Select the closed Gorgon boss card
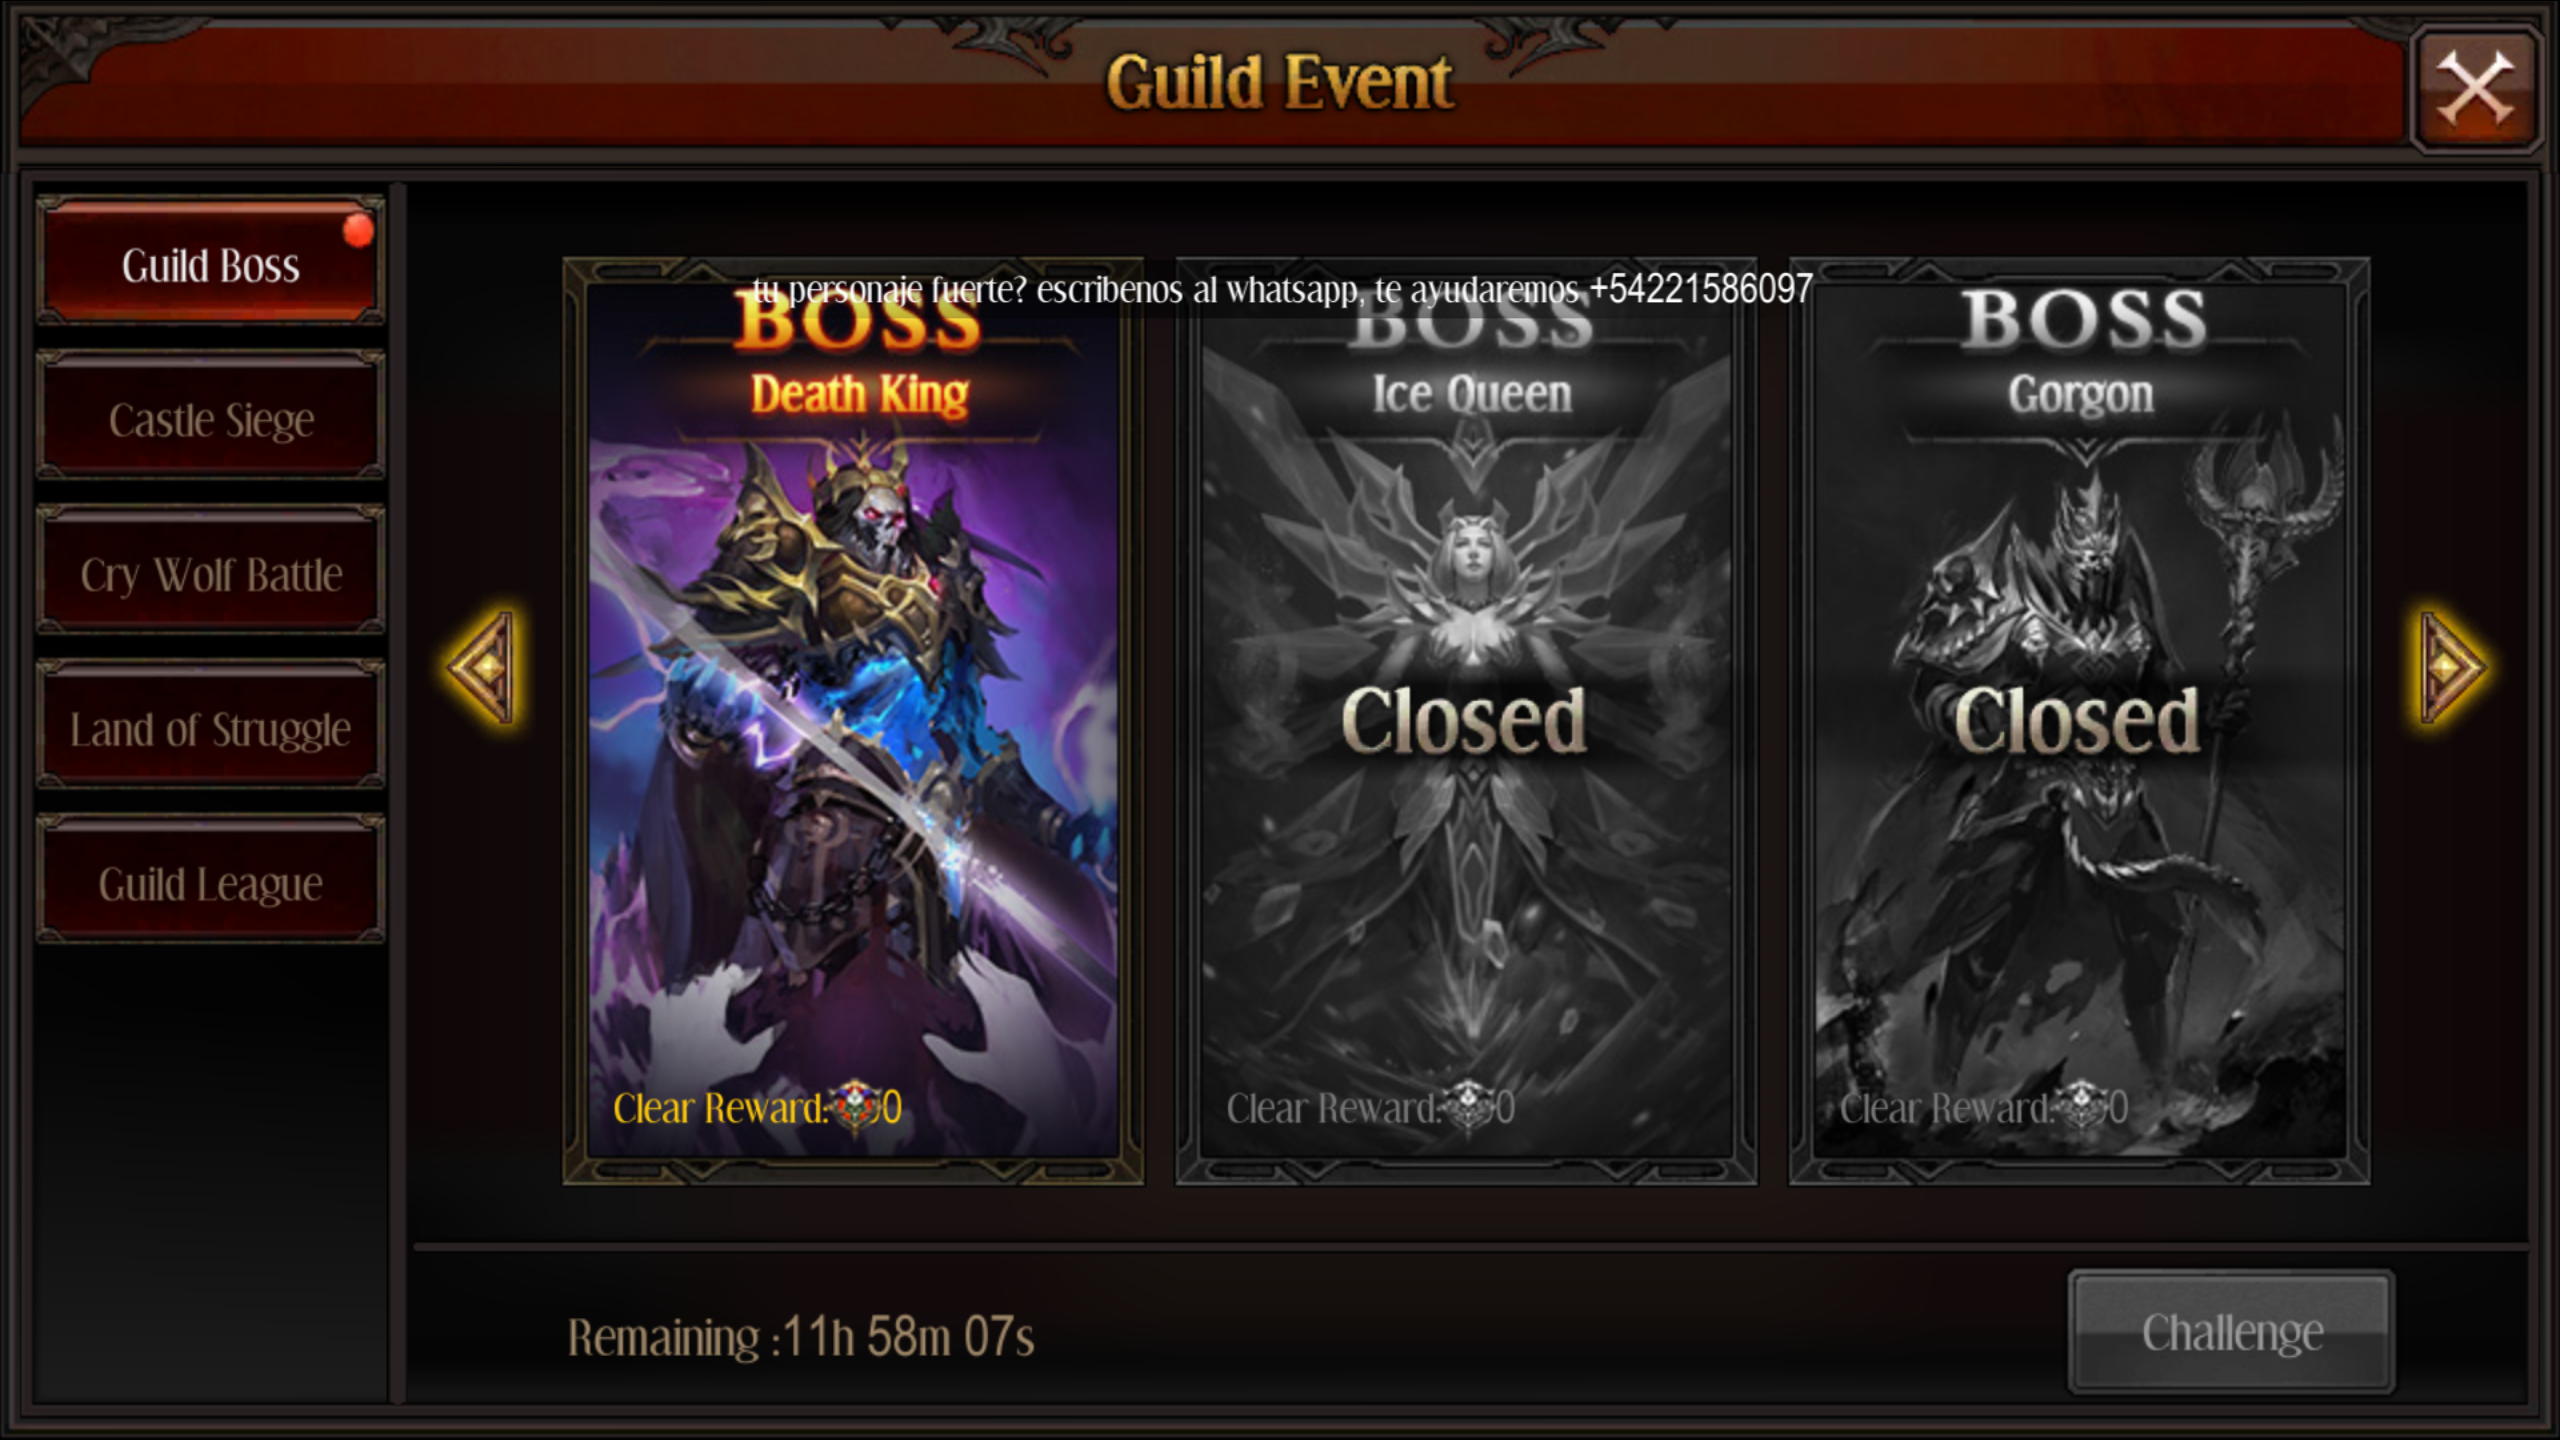2560x1440 pixels. coord(2079,721)
